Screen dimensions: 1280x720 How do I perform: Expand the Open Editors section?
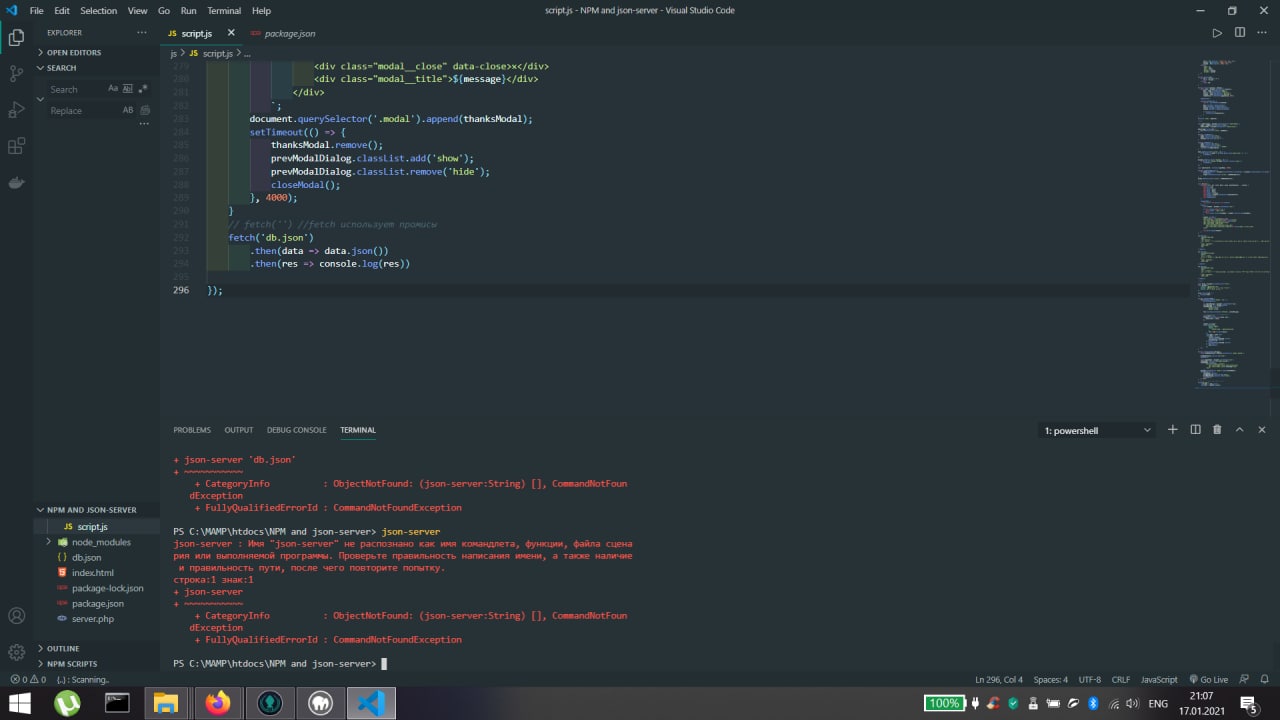[x=74, y=52]
